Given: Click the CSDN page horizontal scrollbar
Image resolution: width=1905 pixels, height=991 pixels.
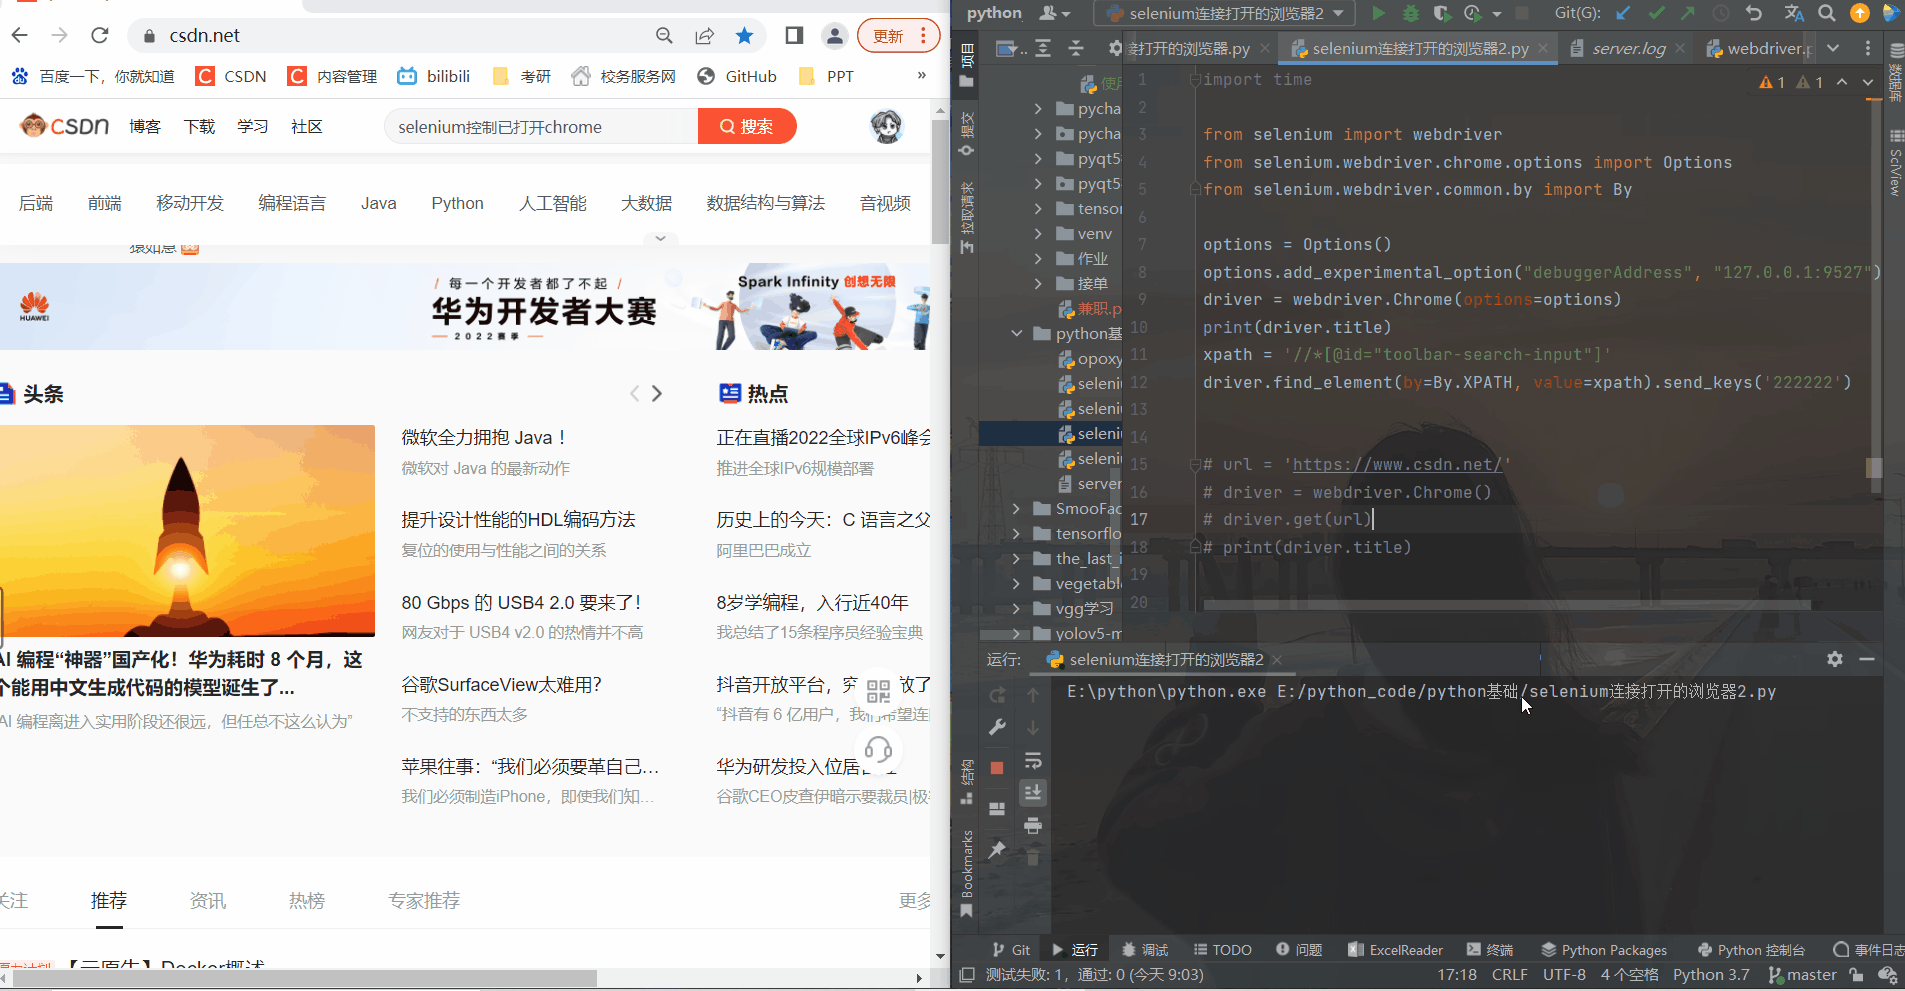Looking at the screenshot, I should [x=305, y=978].
